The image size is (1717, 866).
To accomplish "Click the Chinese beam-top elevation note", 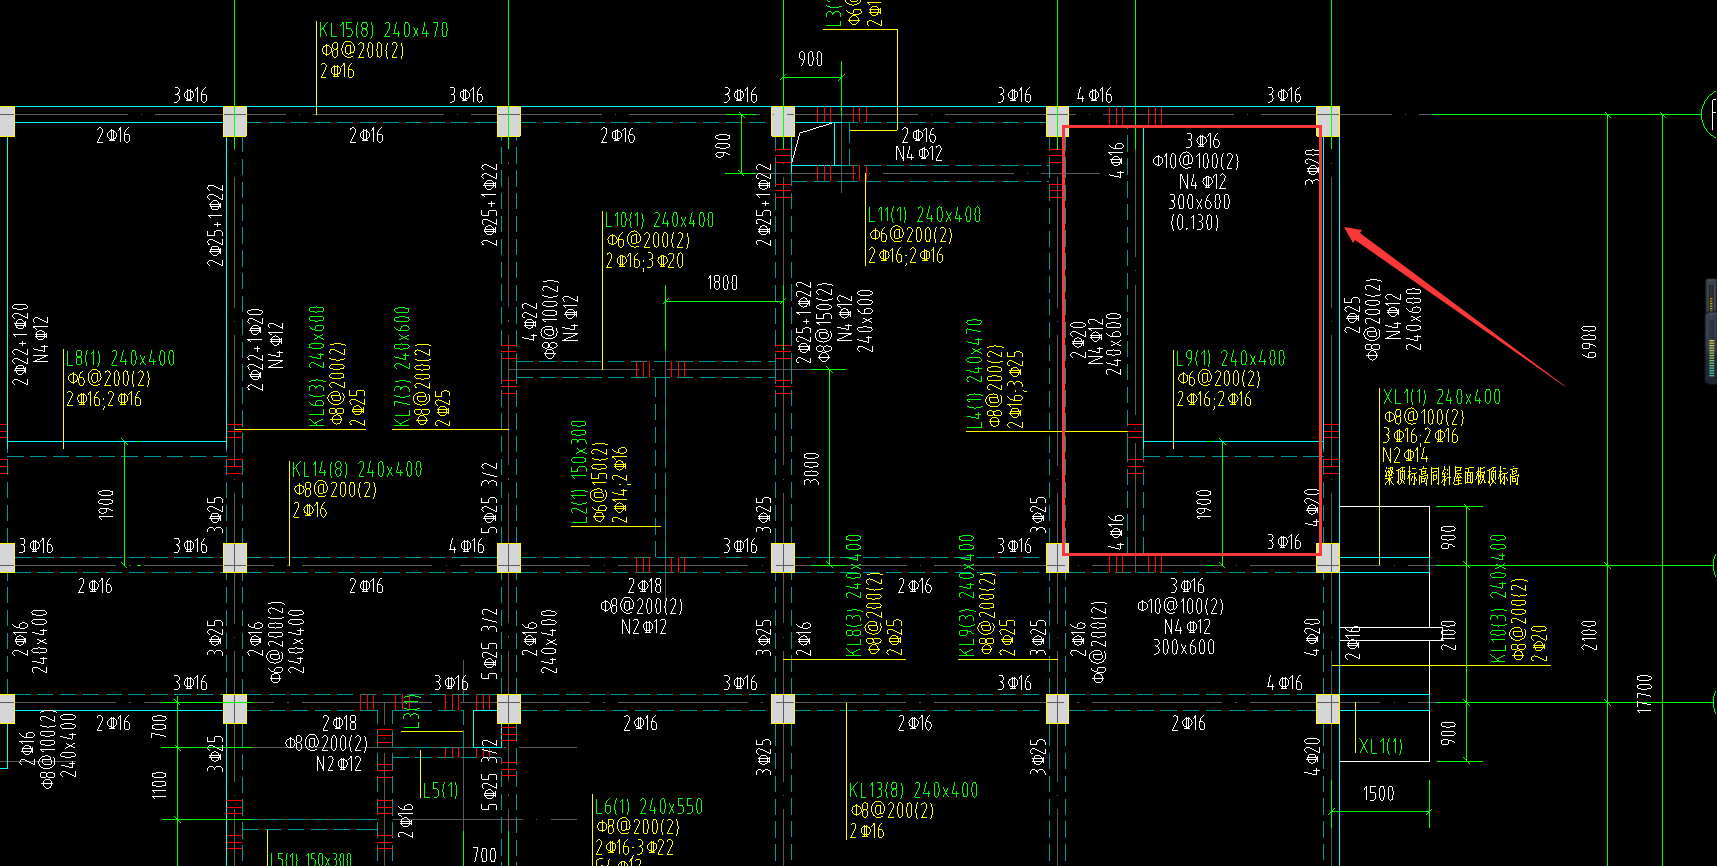I will (1452, 477).
